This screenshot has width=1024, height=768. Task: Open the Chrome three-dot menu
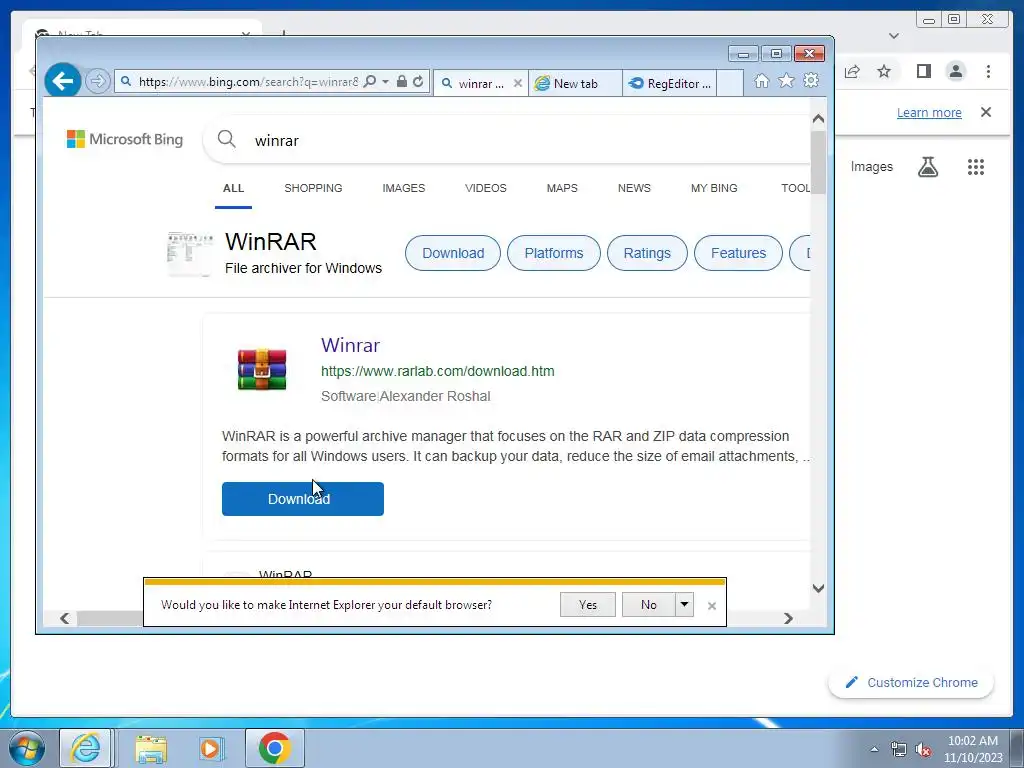(x=988, y=71)
